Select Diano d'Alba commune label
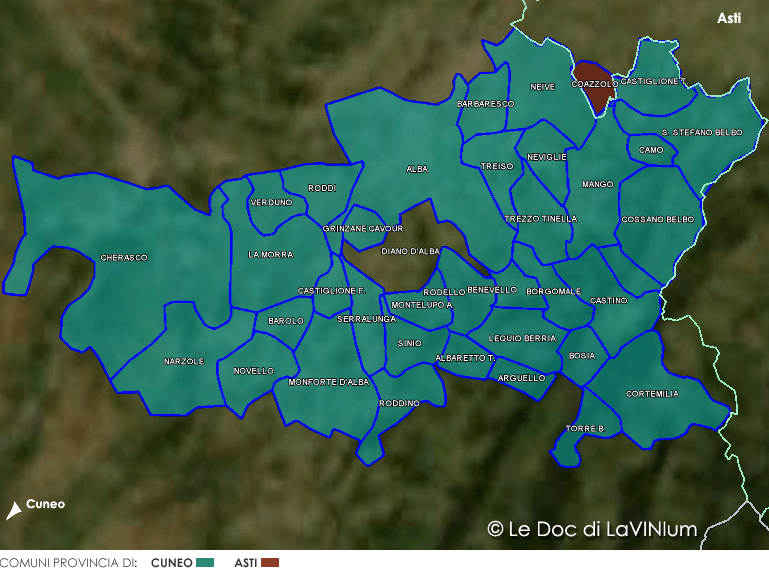The width and height of the screenshot is (769, 575). click(410, 251)
